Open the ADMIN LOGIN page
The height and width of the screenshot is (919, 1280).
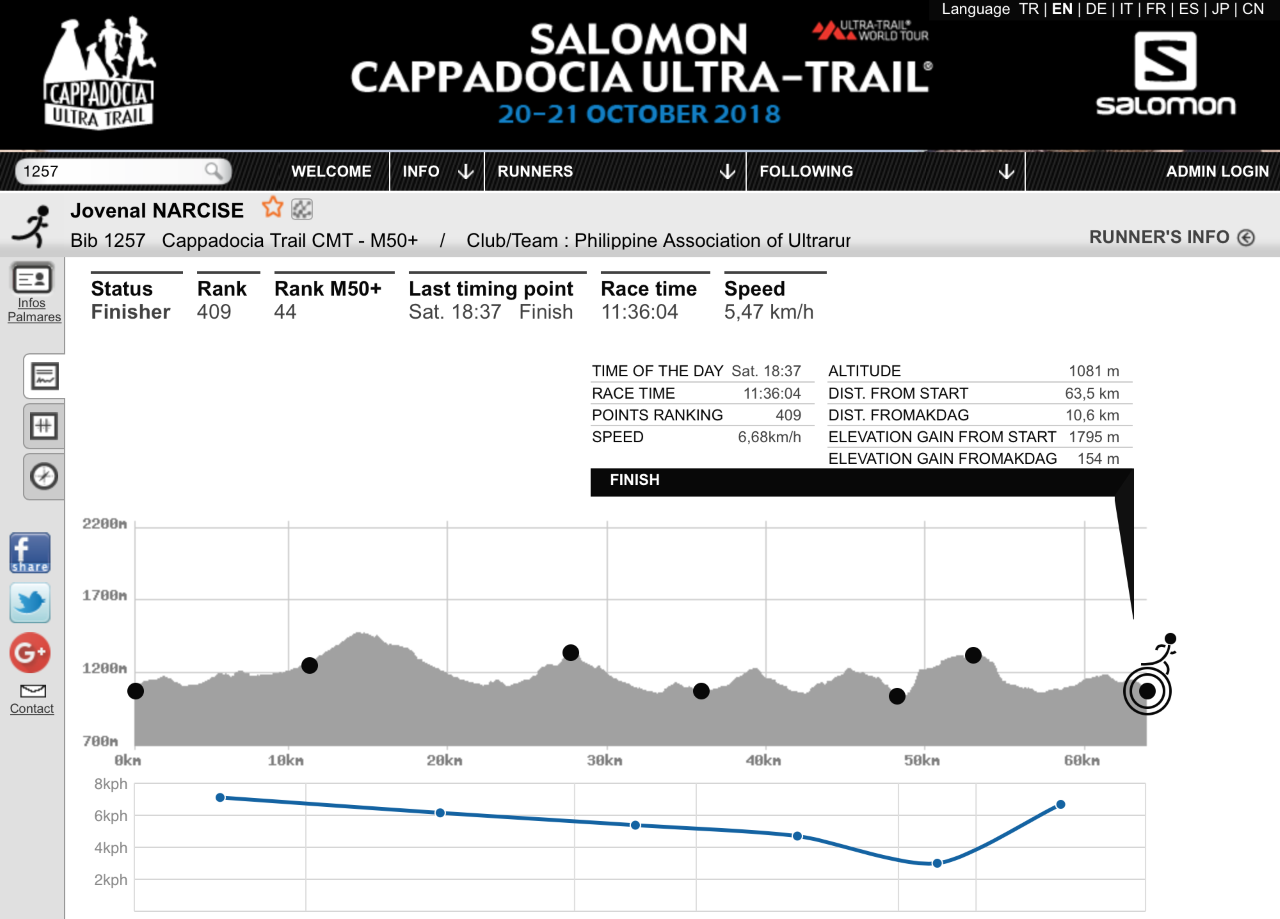[1217, 171]
